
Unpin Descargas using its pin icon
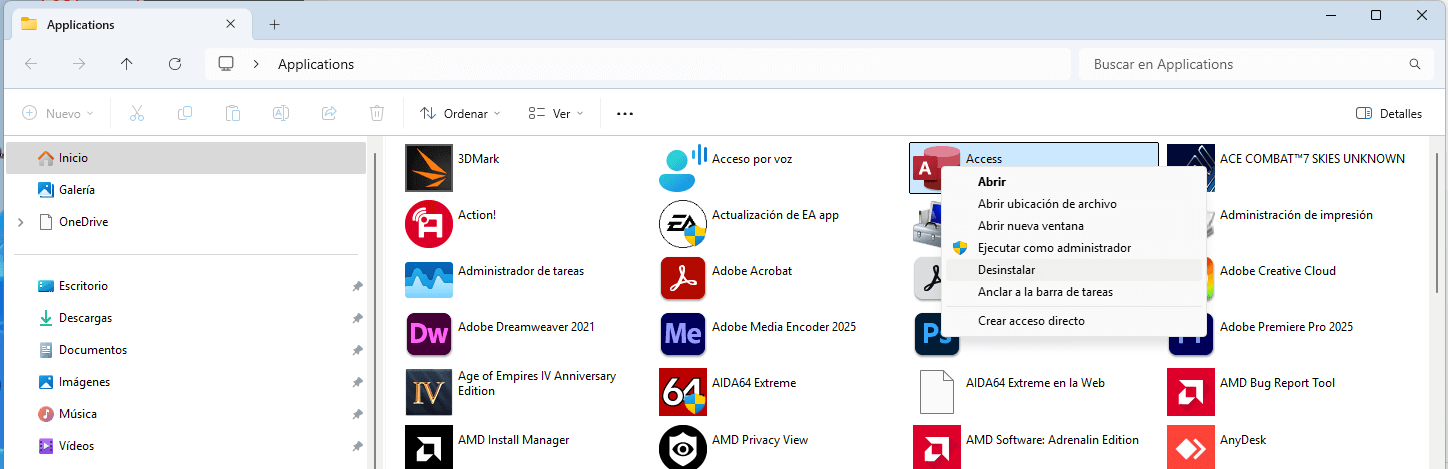point(357,318)
